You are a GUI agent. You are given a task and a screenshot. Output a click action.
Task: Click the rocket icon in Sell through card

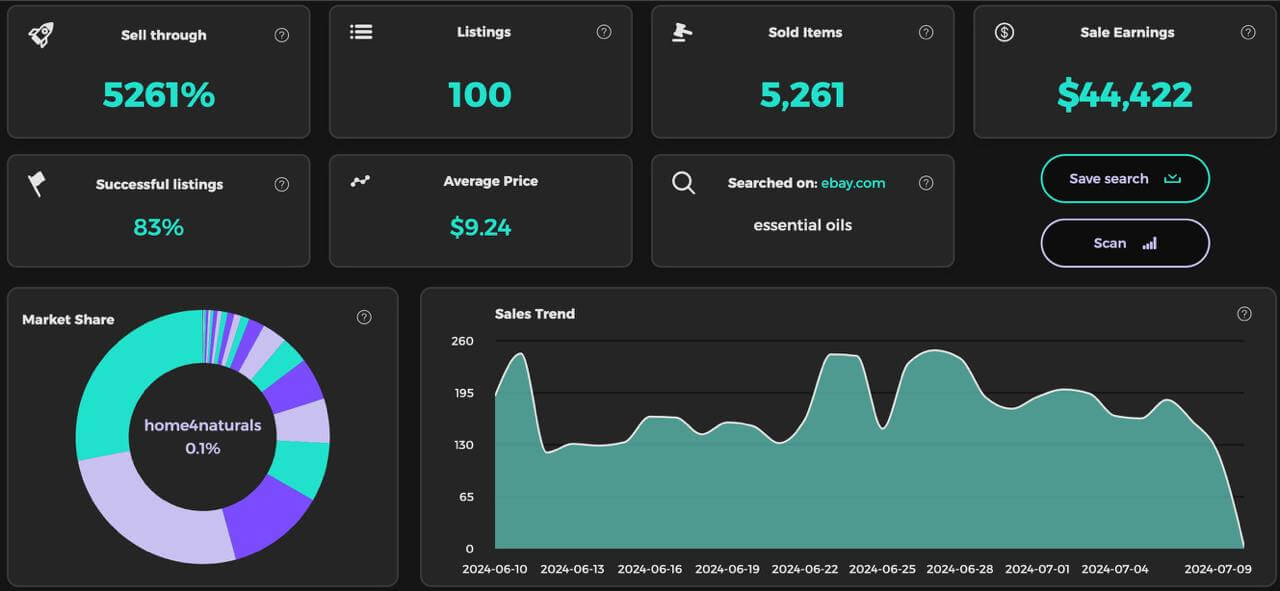tap(41, 35)
